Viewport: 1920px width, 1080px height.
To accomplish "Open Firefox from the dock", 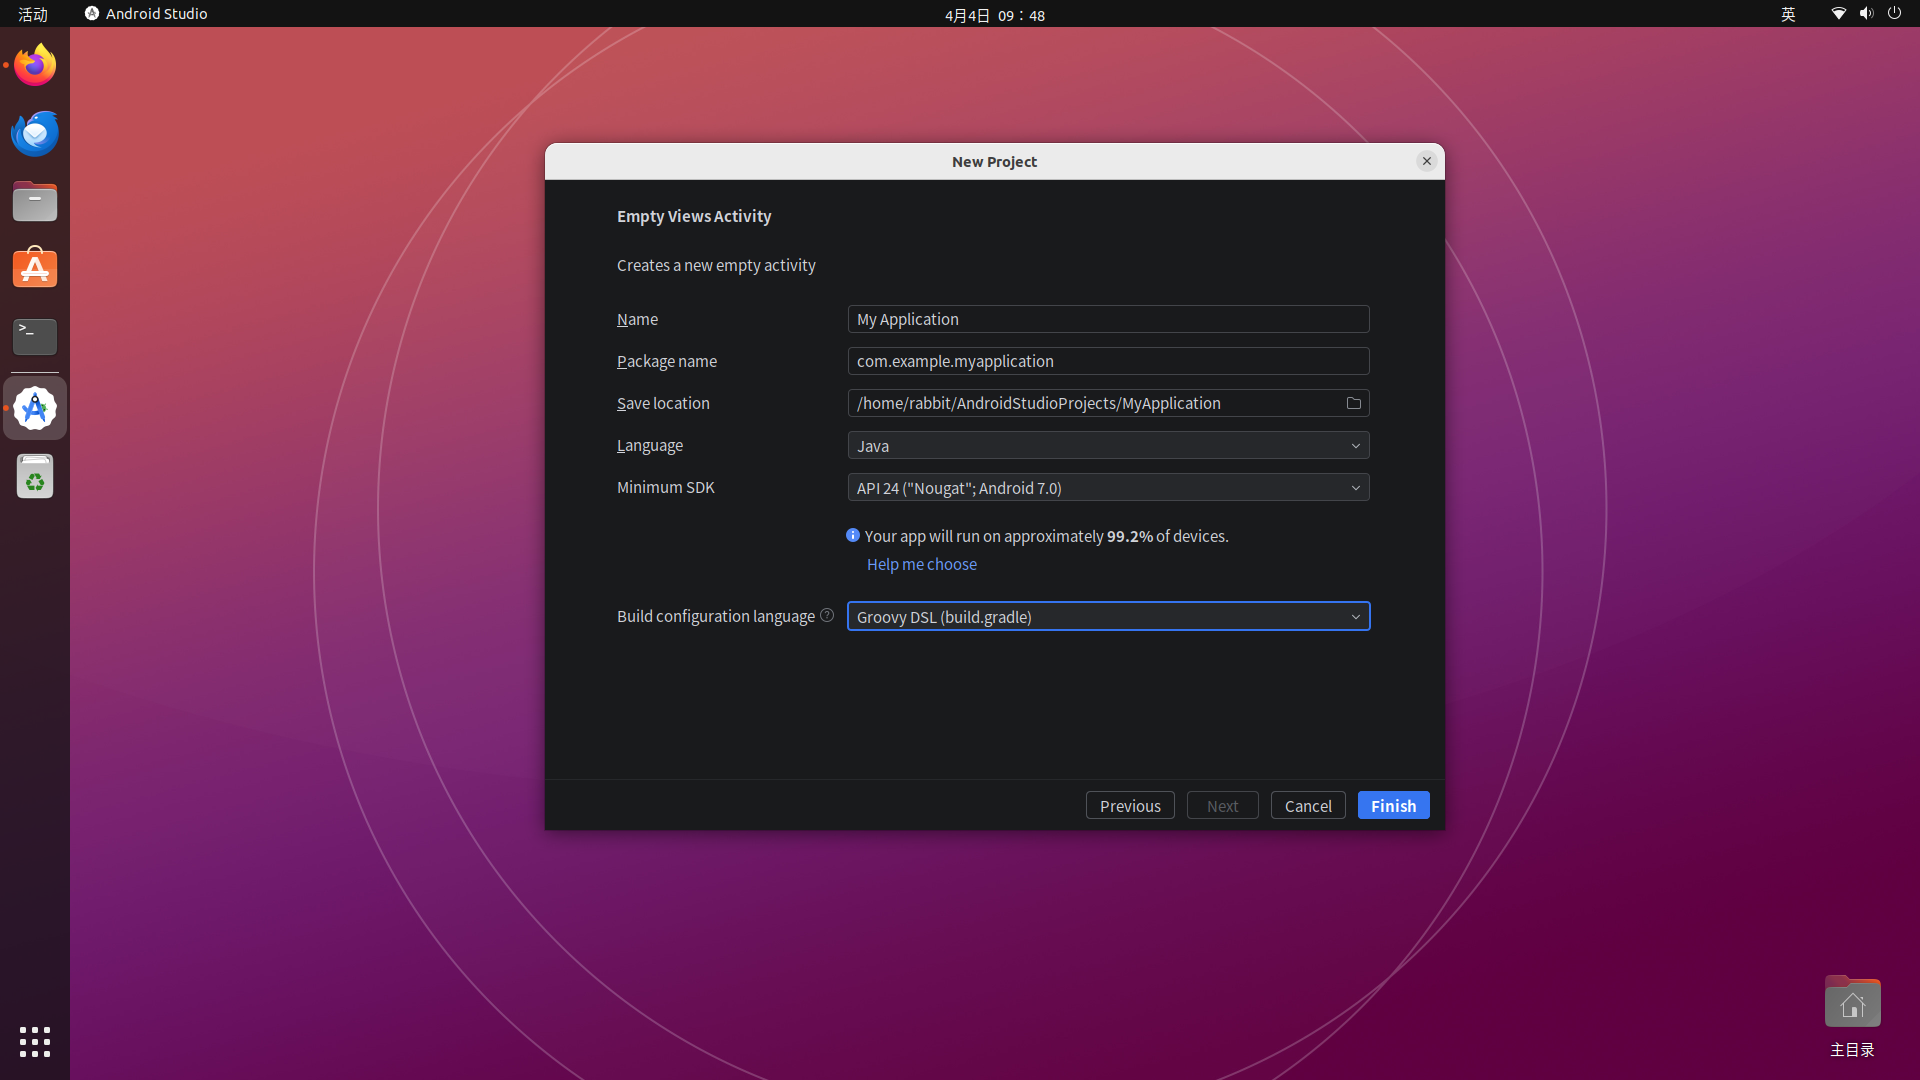I will tap(35, 65).
